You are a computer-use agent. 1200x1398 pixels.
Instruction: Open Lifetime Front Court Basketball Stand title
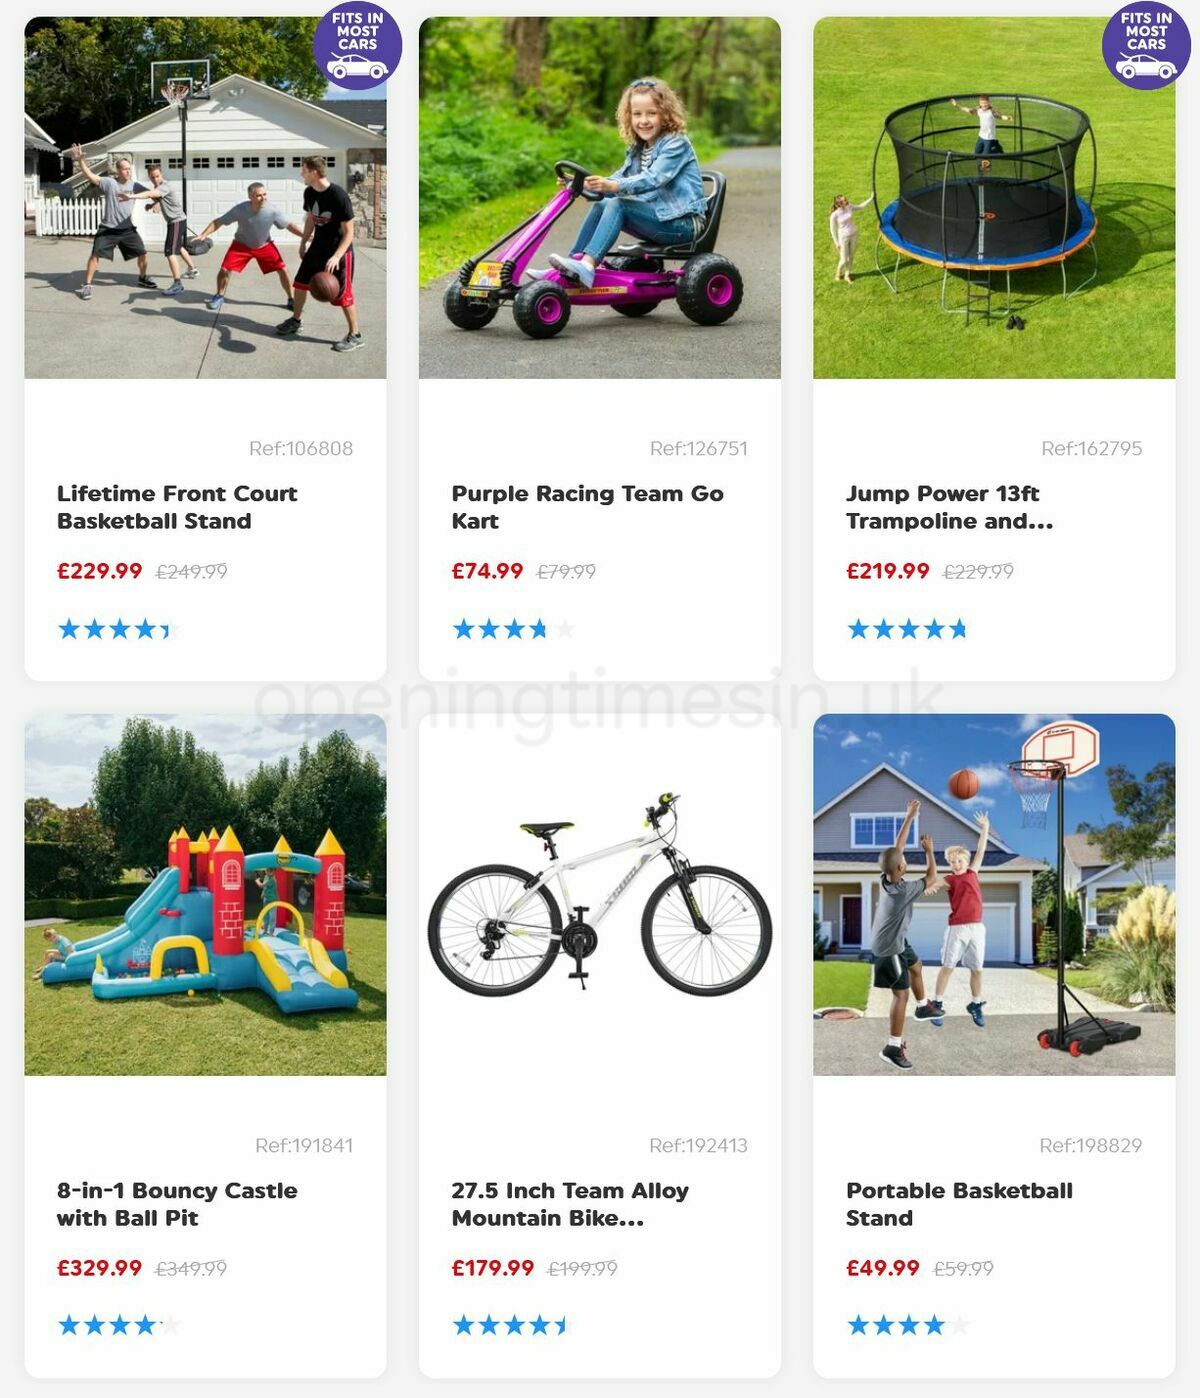(x=177, y=507)
